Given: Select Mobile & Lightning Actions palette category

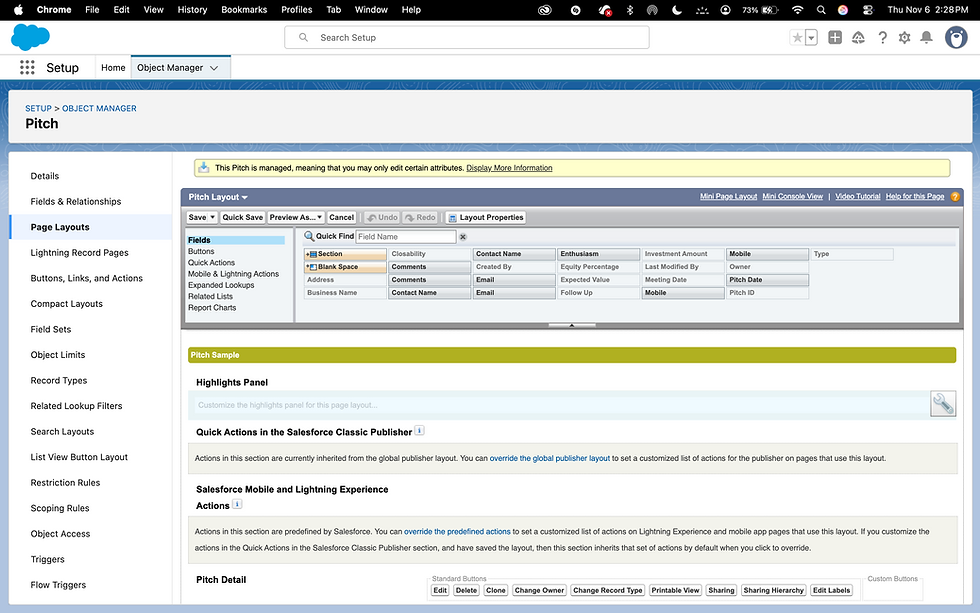Looking at the screenshot, I should [234, 274].
